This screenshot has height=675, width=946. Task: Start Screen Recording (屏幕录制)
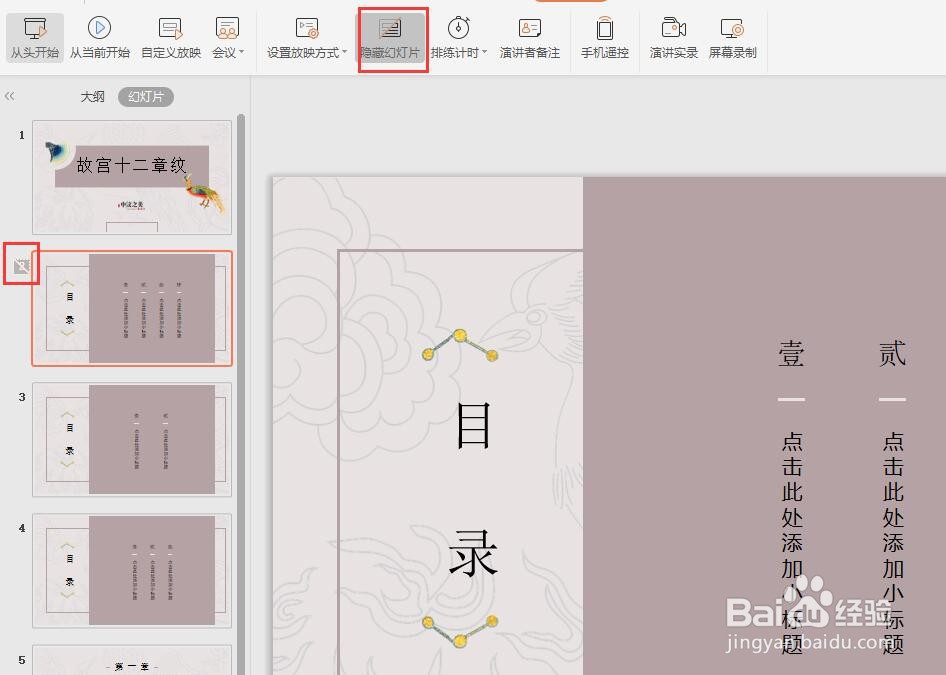click(x=732, y=37)
